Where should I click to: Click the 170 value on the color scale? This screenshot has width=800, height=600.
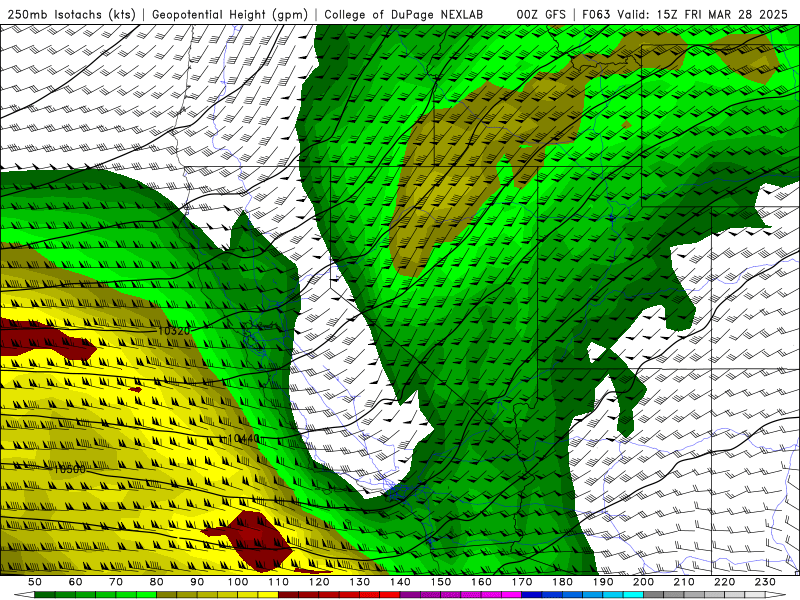522,582
